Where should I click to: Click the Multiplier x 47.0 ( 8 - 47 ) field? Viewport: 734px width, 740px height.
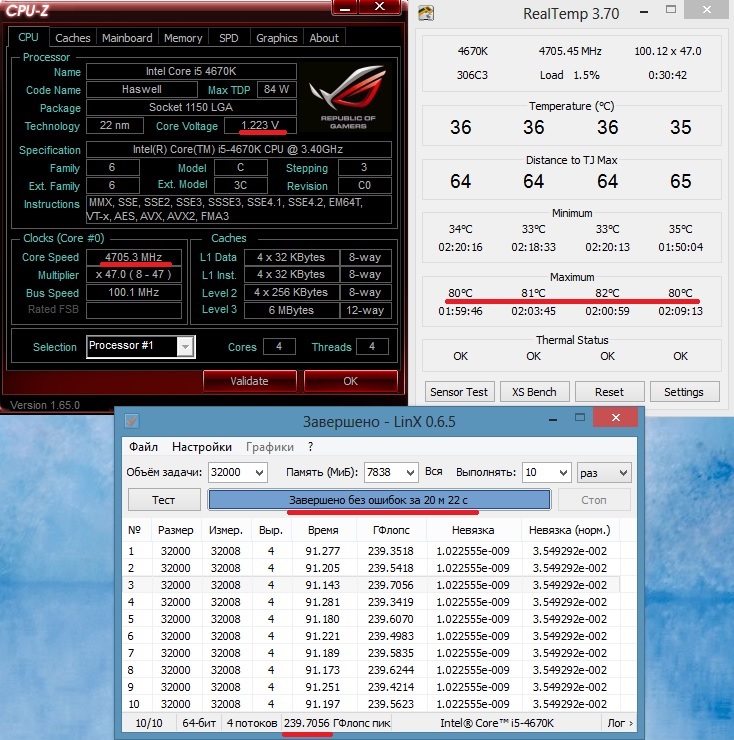coord(134,274)
